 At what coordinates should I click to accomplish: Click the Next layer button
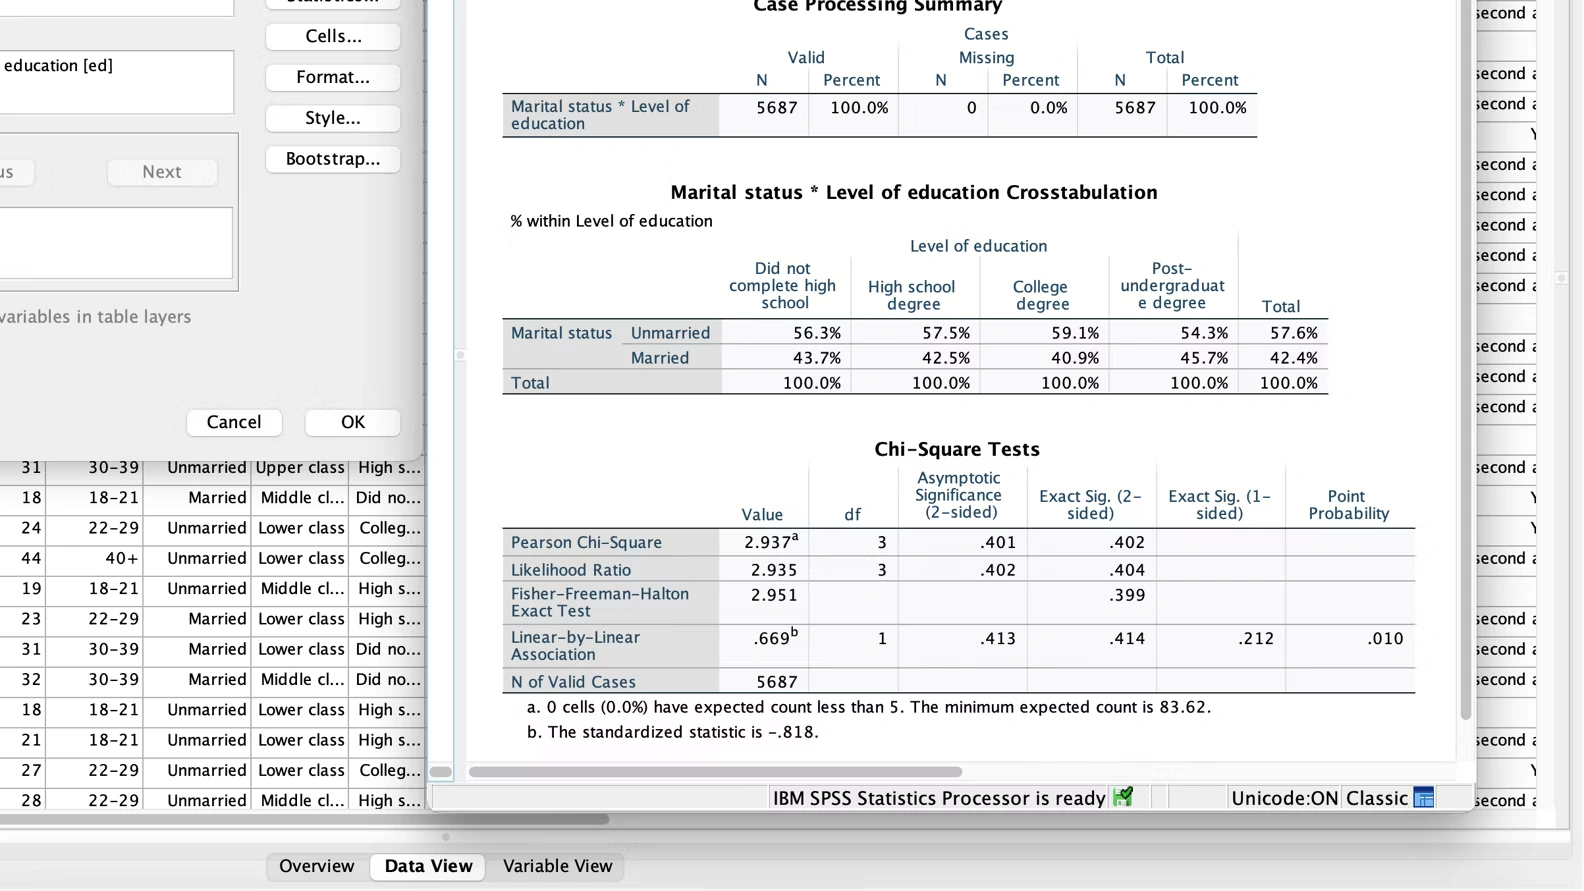[162, 172]
